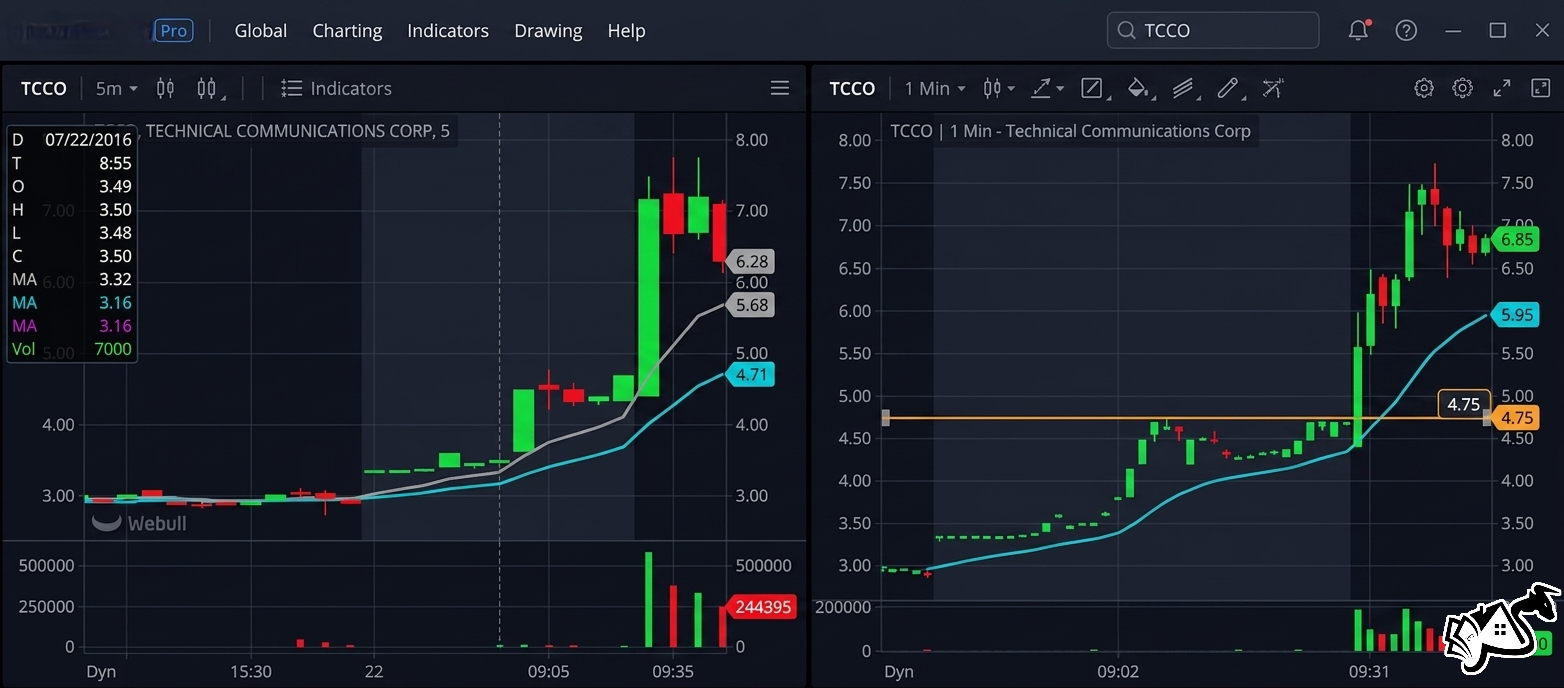The width and height of the screenshot is (1564, 688).
Task: Click the magenta MA 3.16 row
Action: 71,326
